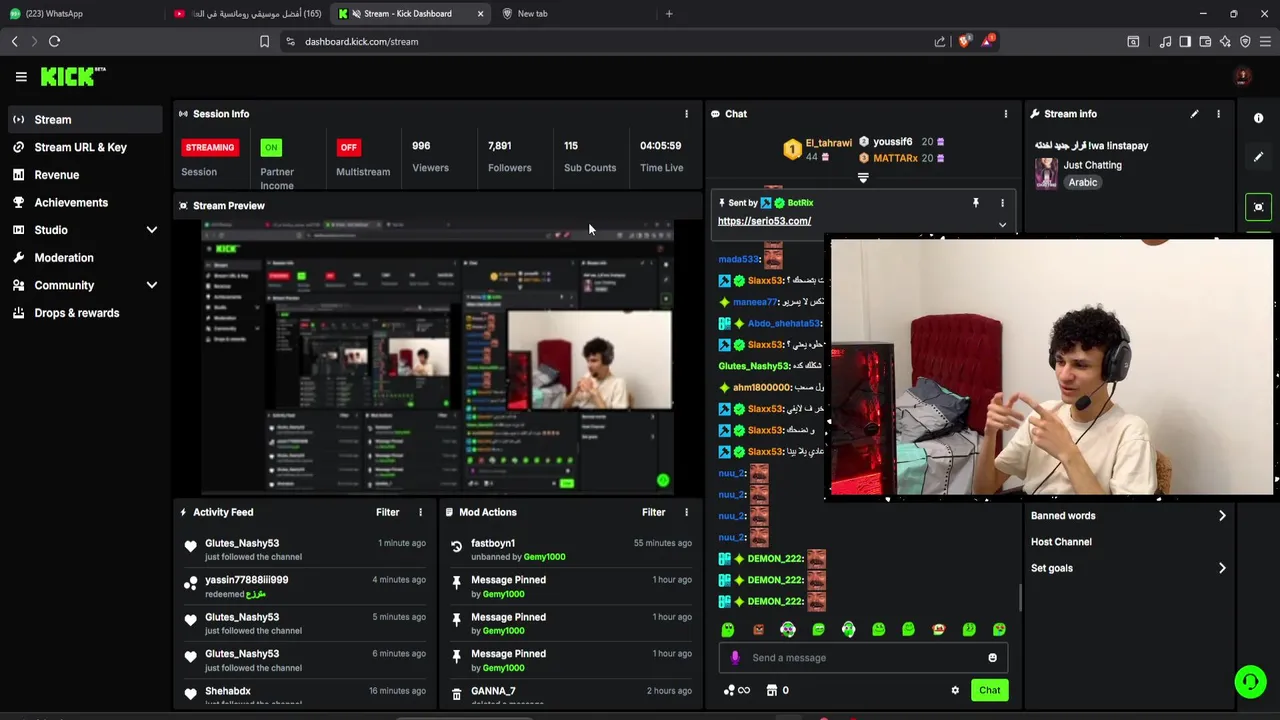Image resolution: width=1280 pixels, height=720 pixels.
Task: Open Drops & rewards page
Action: click(85, 313)
